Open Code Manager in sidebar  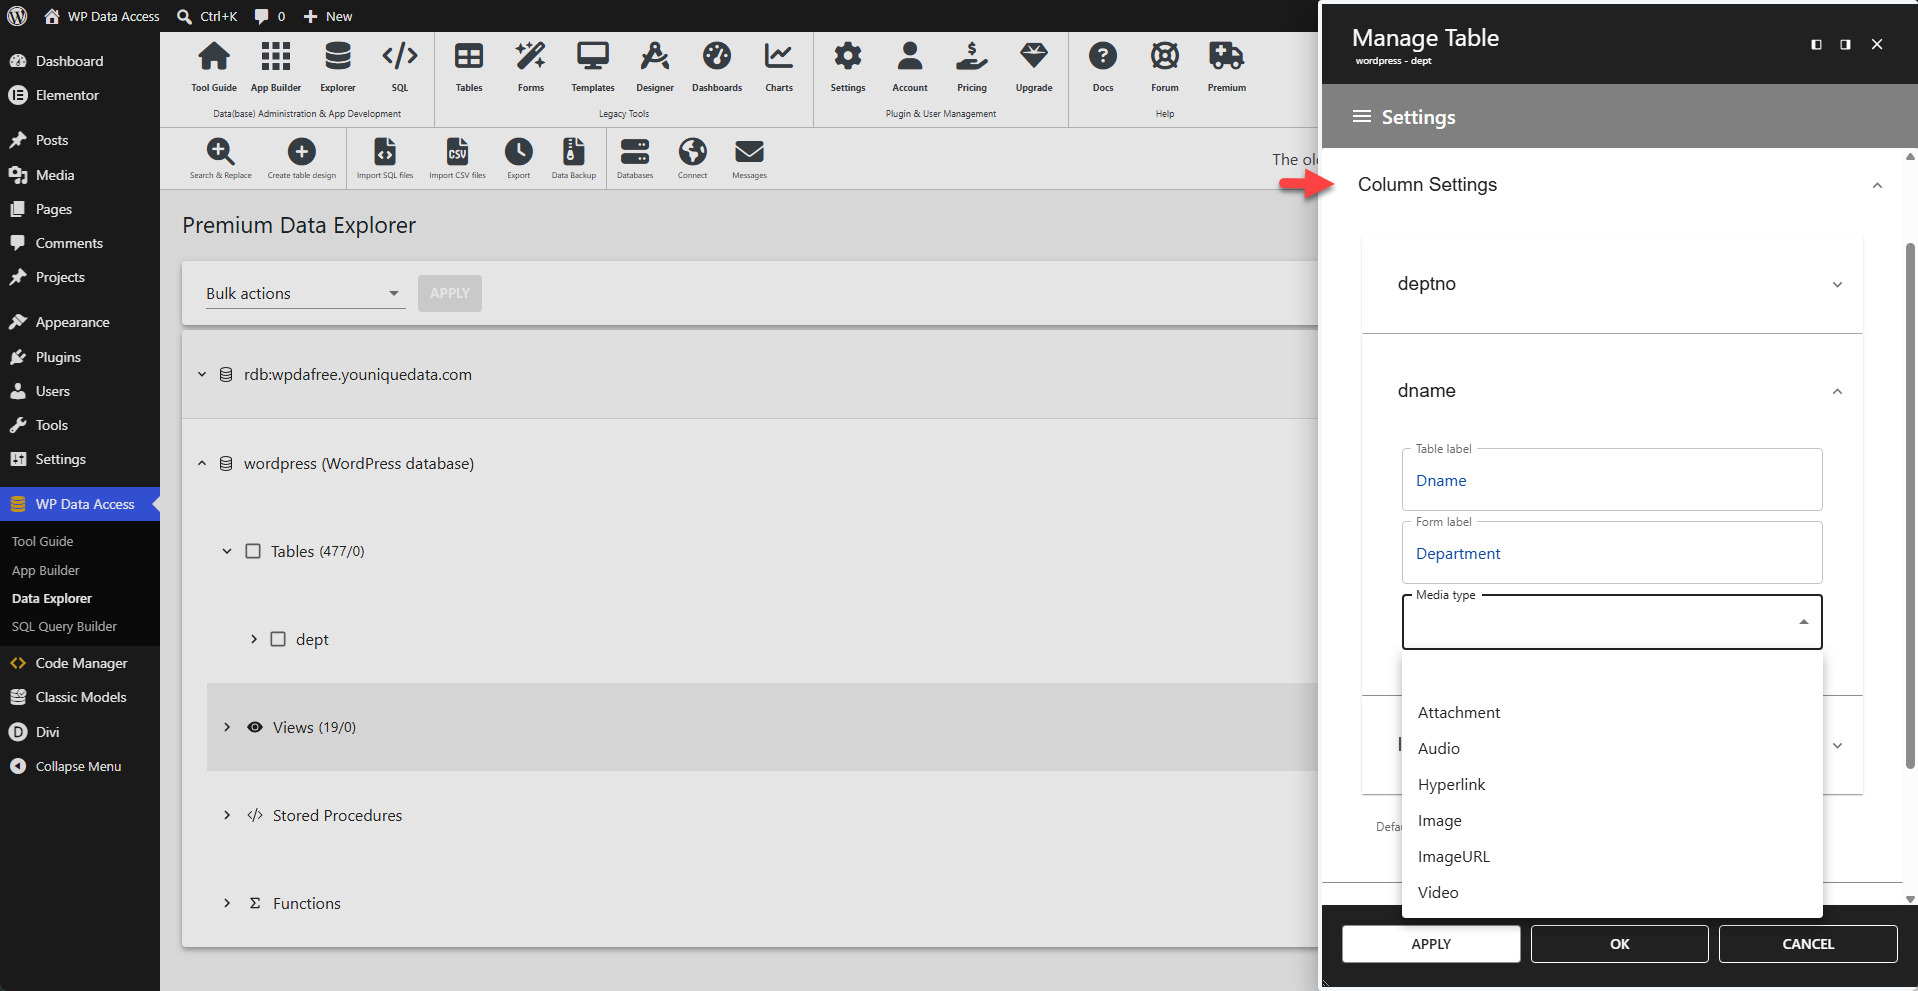[80, 663]
